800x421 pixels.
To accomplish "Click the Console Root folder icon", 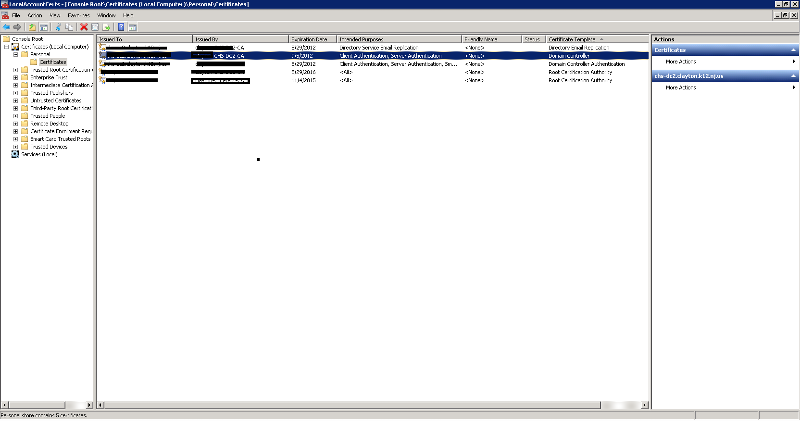I will point(6,39).
